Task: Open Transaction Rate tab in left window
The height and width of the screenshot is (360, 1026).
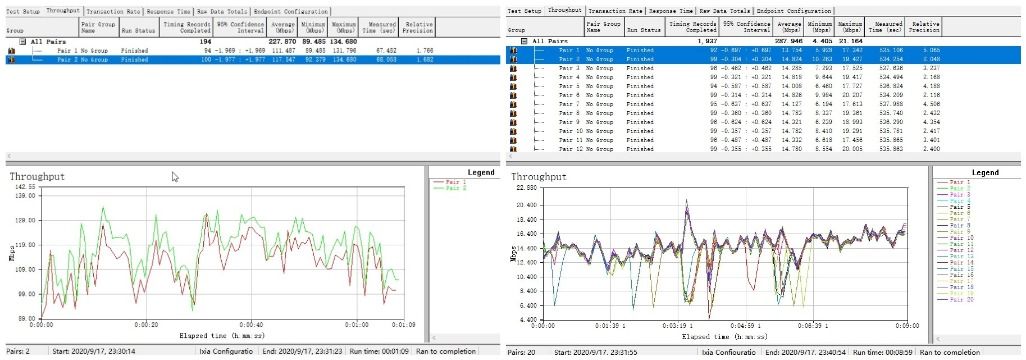Action: pyautogui.click(x=114, y=12)
